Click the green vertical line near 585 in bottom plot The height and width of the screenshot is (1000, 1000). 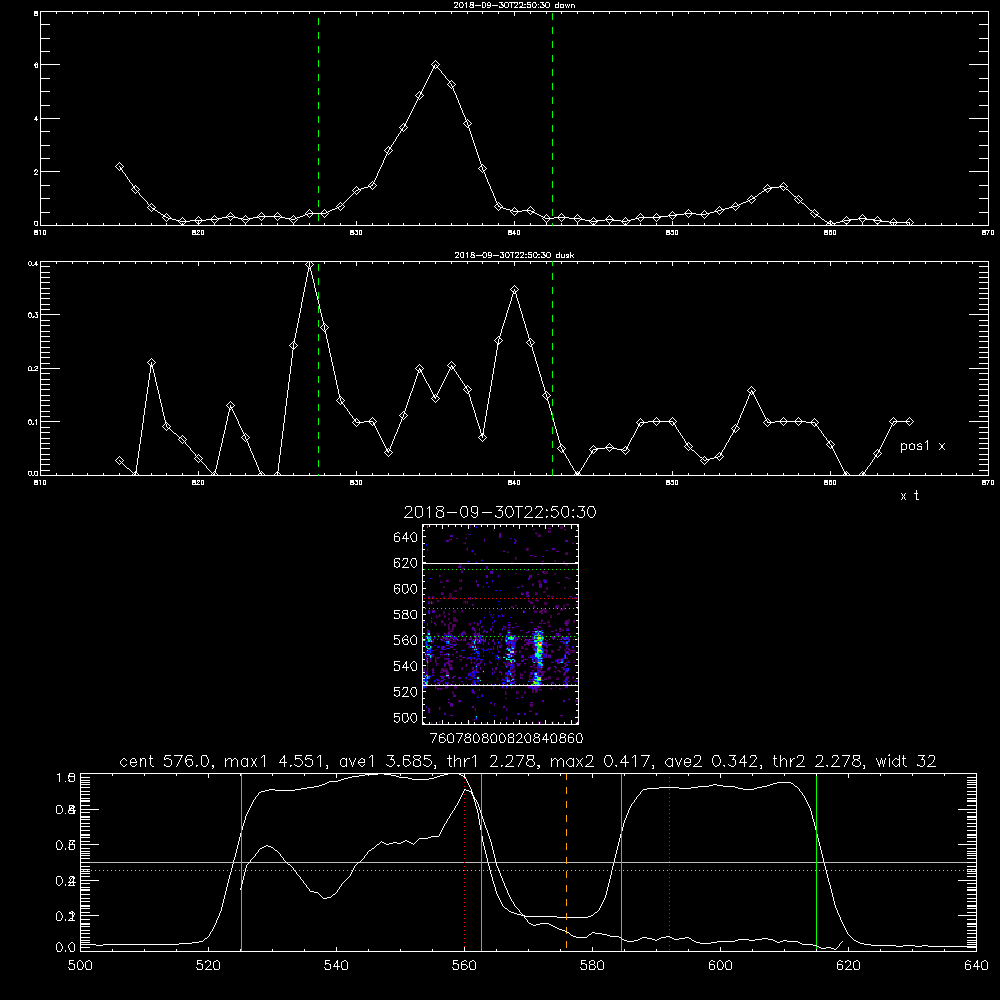pyautogui.click(x=621, y=862)
